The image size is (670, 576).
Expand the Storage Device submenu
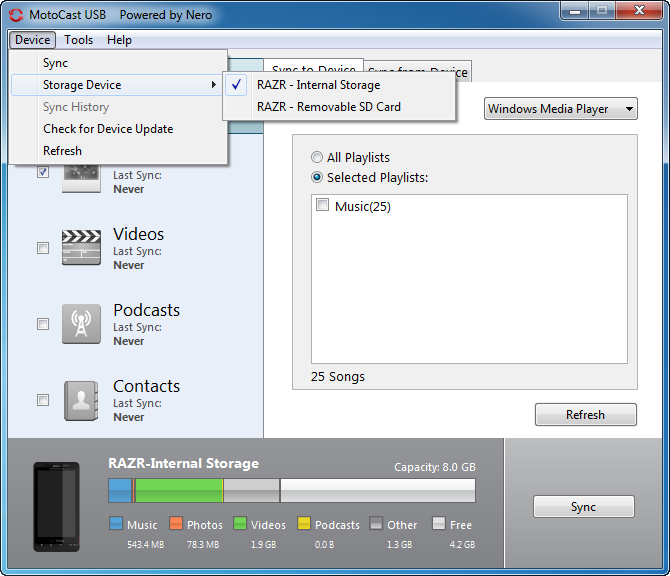118,85
